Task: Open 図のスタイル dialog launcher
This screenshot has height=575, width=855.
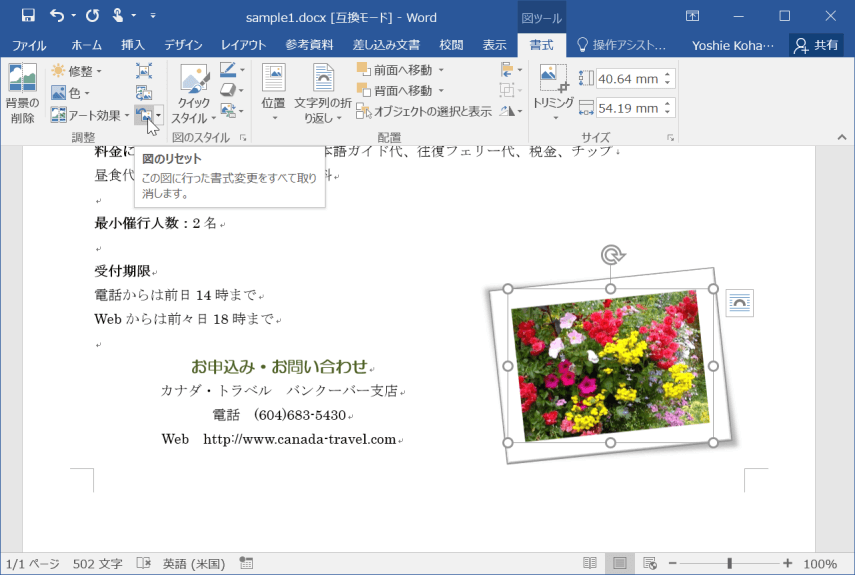Action: [x=243, y=138]
